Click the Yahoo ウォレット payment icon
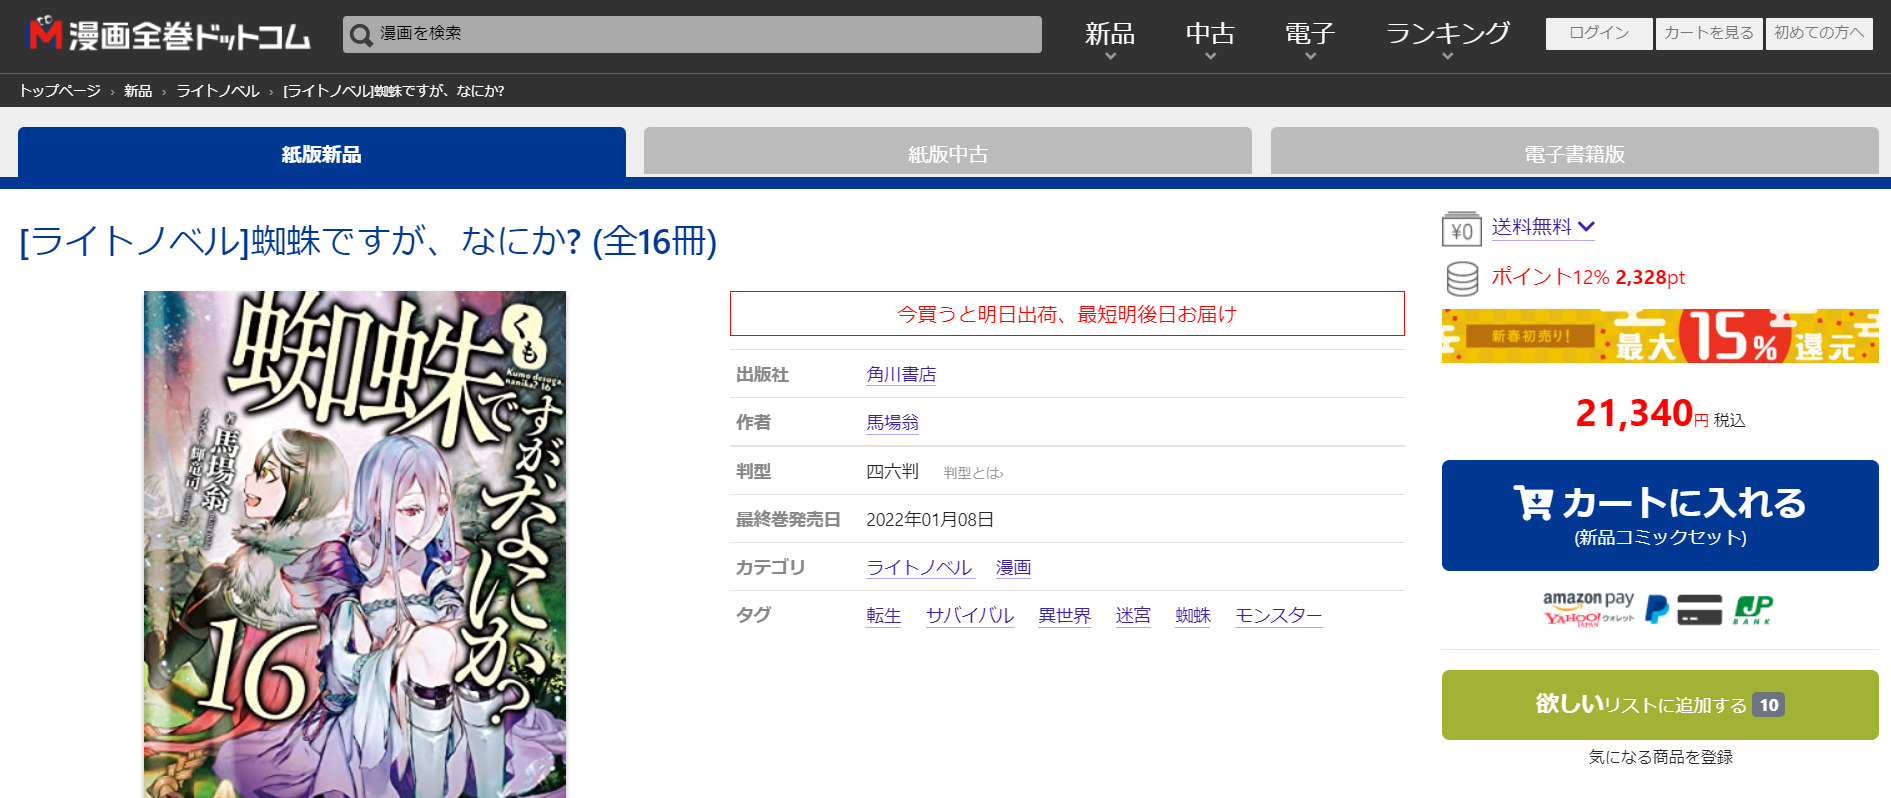 (1588, 619)
